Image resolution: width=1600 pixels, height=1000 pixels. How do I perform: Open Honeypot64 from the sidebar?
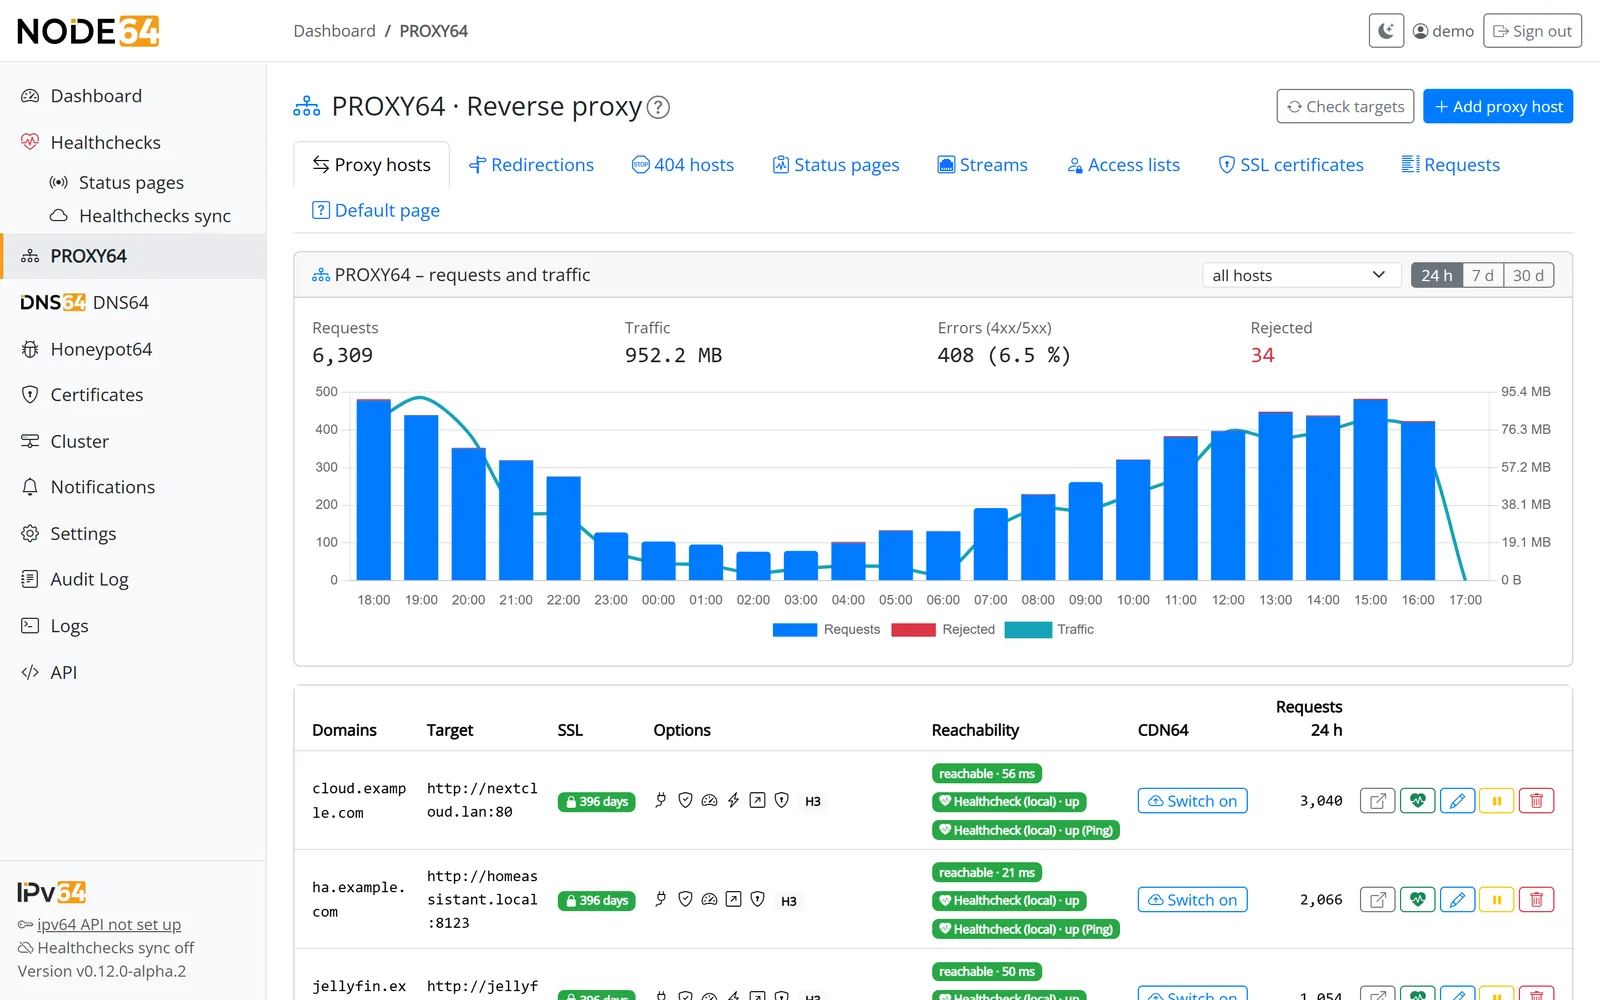click(x=101, y=349)
